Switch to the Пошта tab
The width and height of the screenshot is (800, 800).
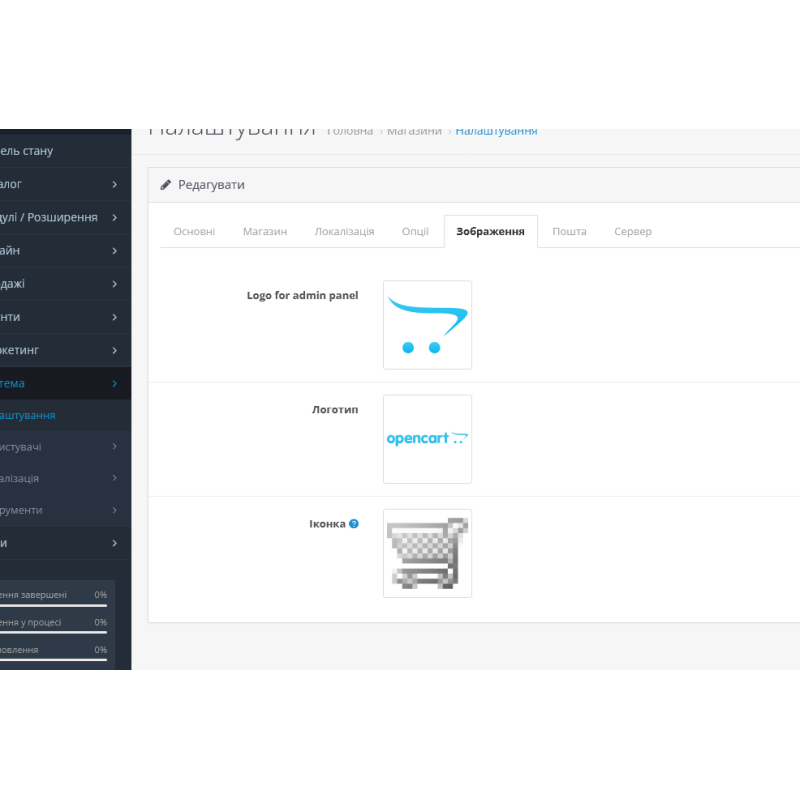point(569,231)
